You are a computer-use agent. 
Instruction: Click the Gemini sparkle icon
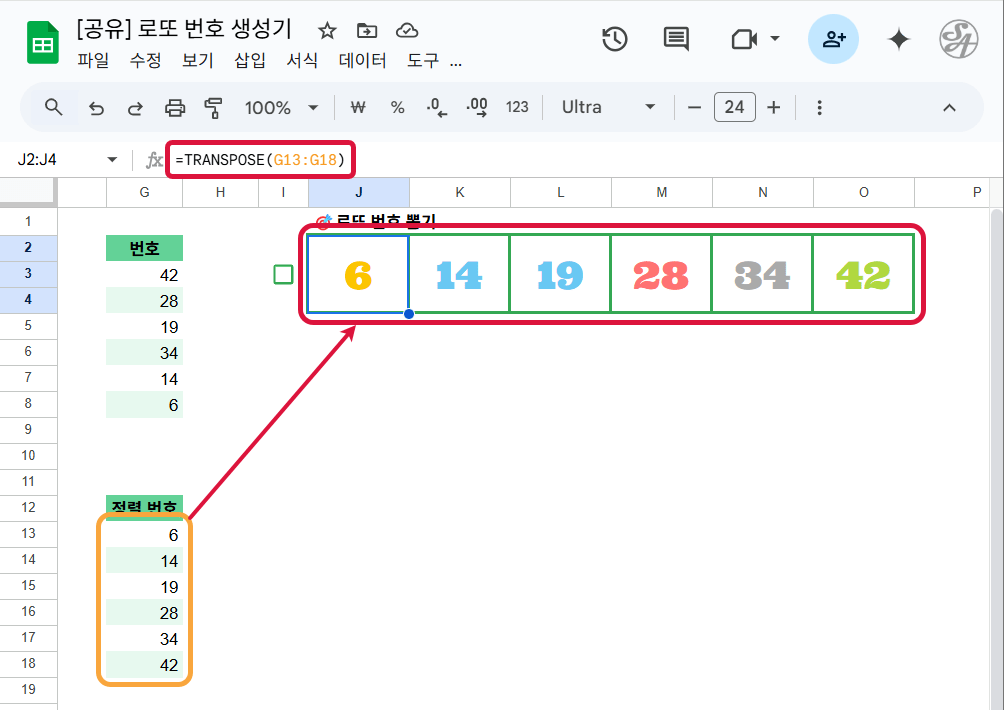click(898, 39)
